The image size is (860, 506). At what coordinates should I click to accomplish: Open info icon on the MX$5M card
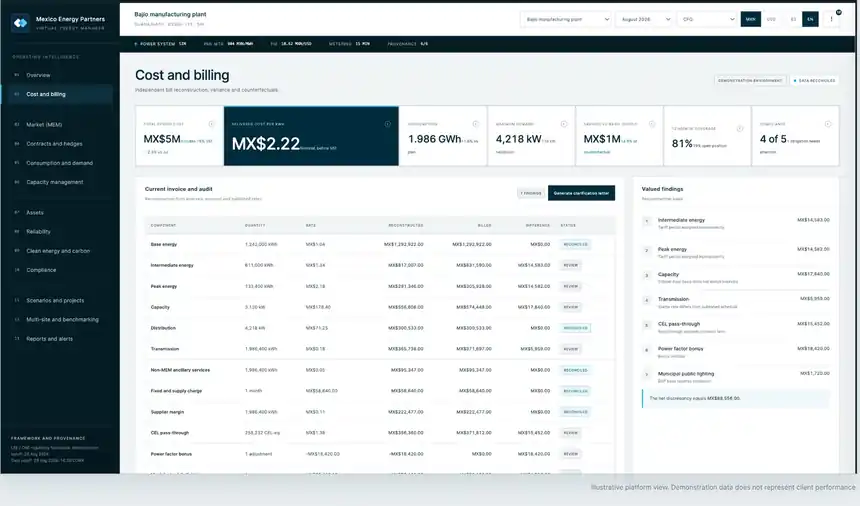pyautogui.click(x=212, y=124)
